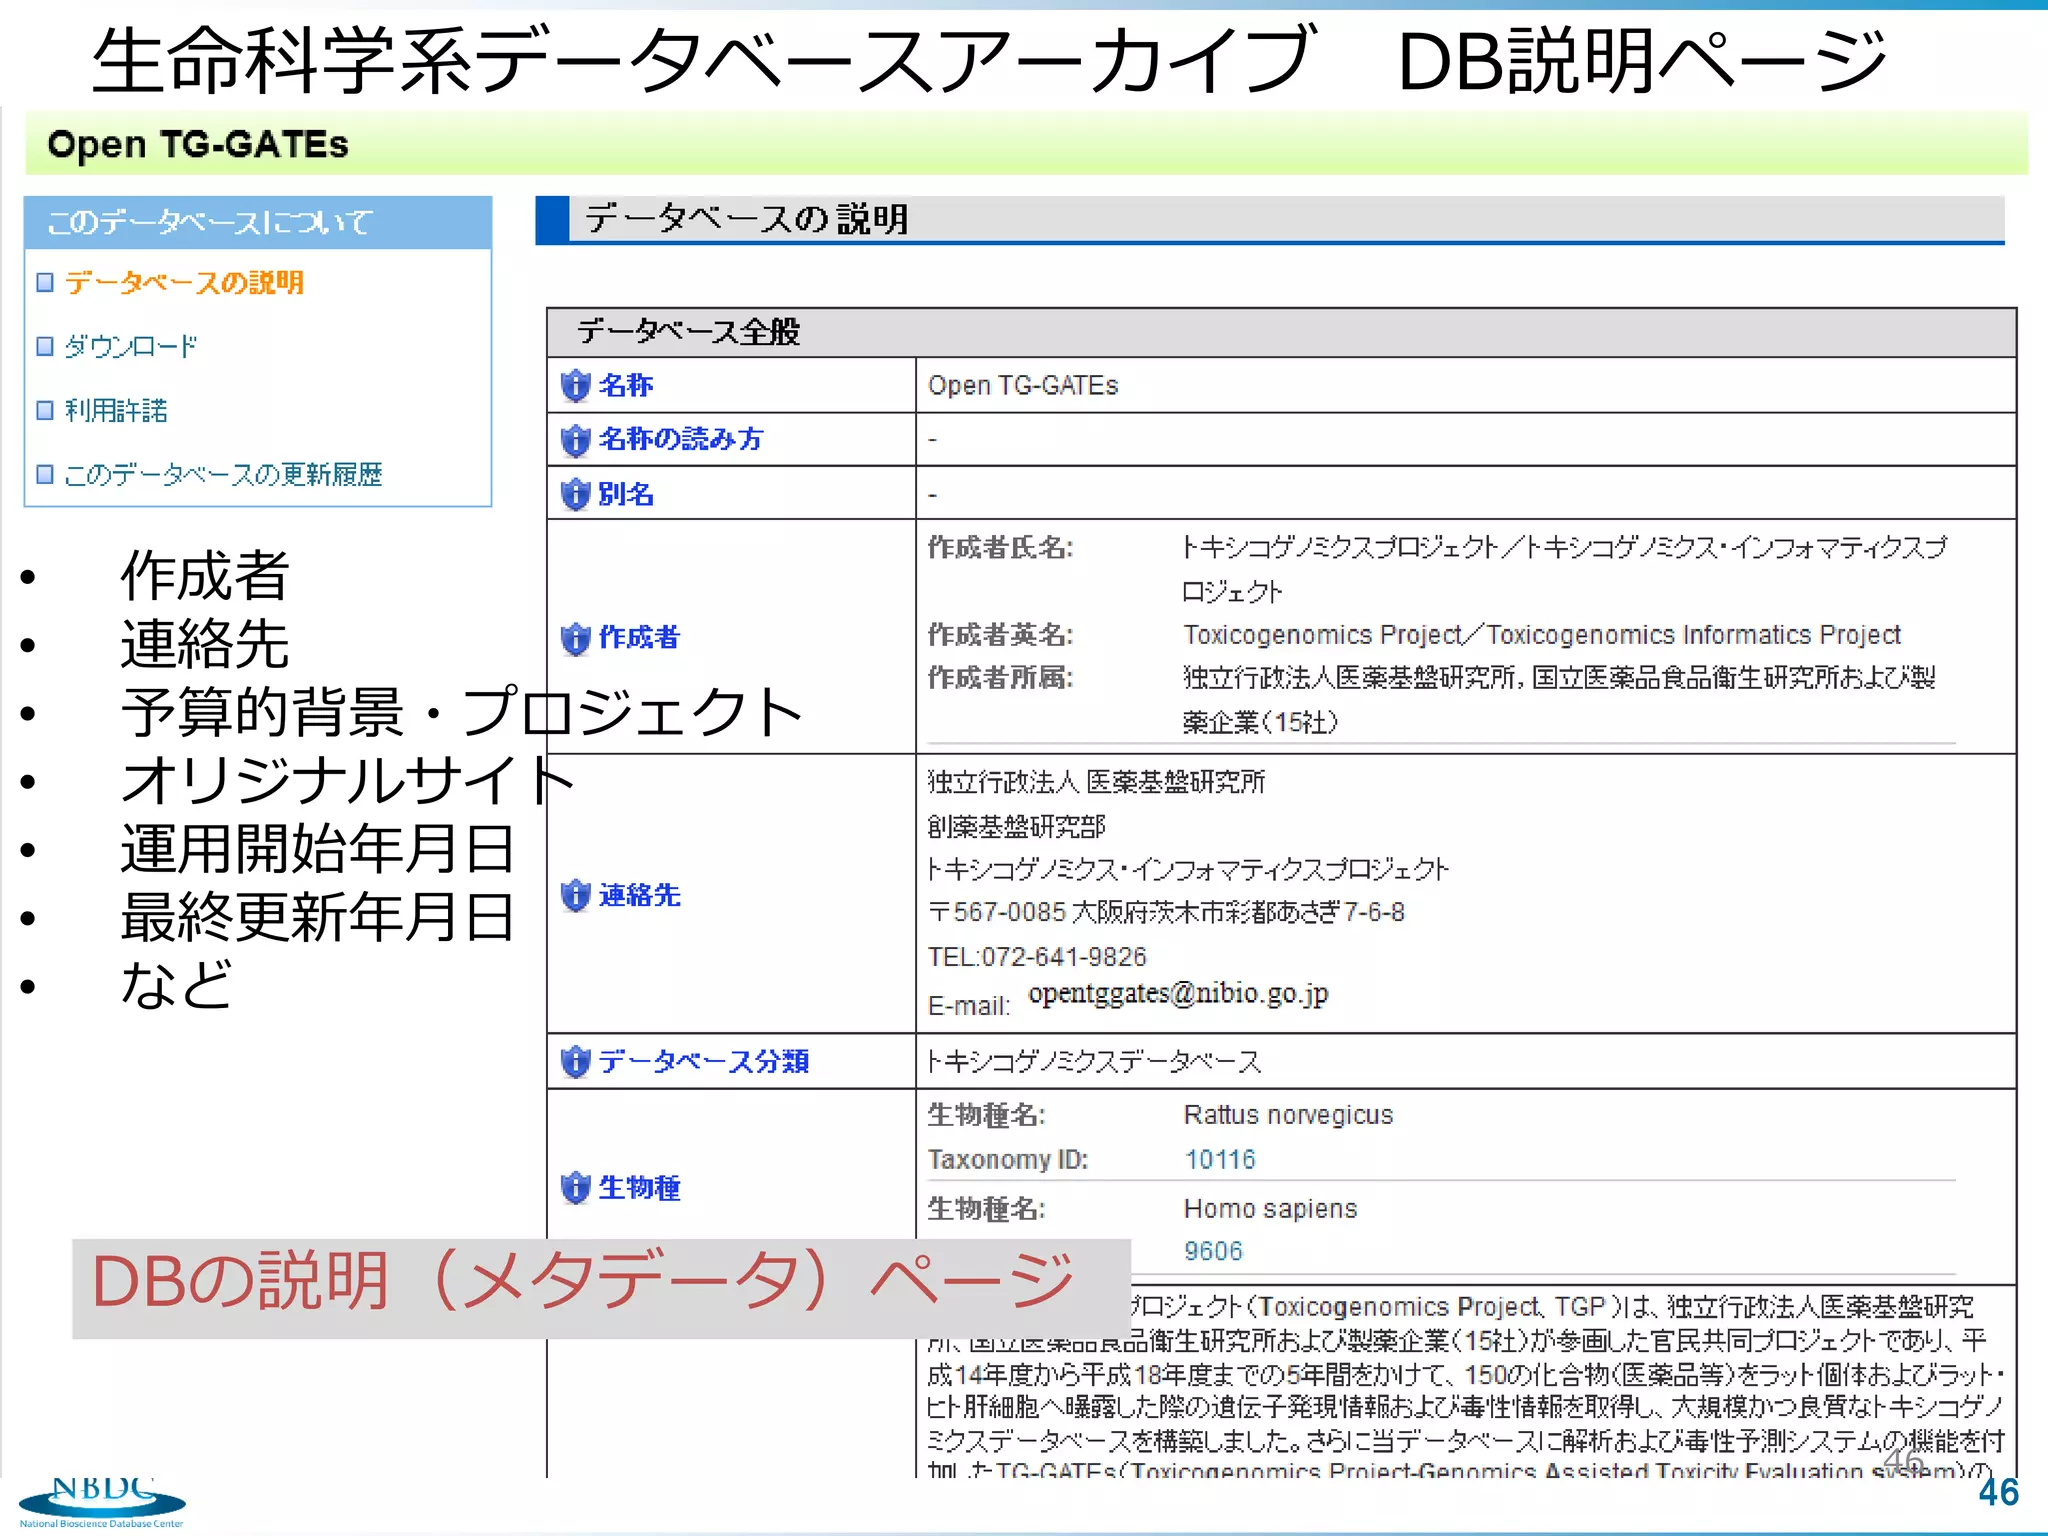Click the slide page number 46
2048x1536 pixels.
[1998, 1493]
